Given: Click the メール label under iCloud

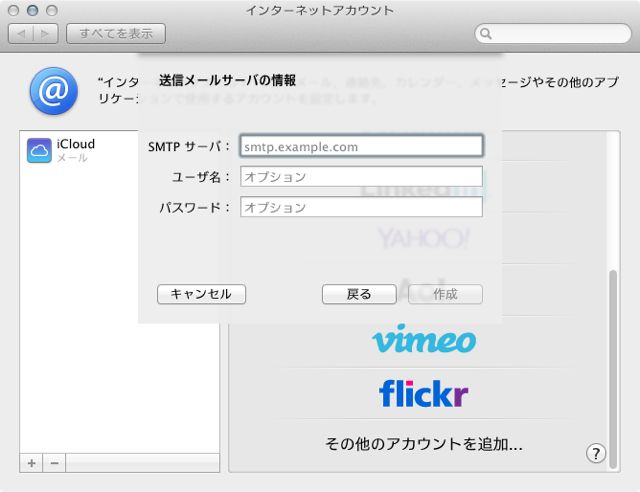Looking at the screenshot, I should [x=72, y=158].
